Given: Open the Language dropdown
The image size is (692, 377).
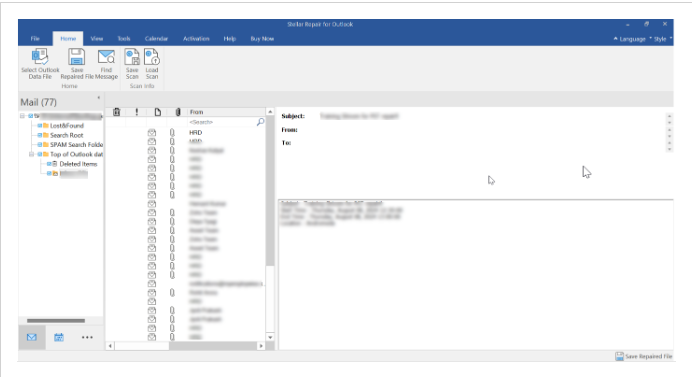Looking at the screenshot, I should (629, 39).
